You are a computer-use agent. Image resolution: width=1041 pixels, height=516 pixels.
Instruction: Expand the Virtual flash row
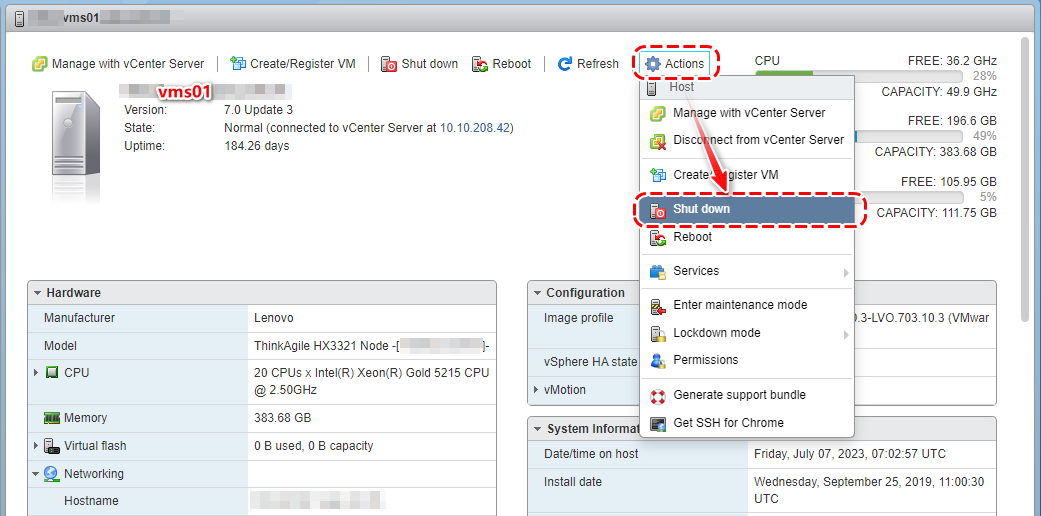(37, 446)
